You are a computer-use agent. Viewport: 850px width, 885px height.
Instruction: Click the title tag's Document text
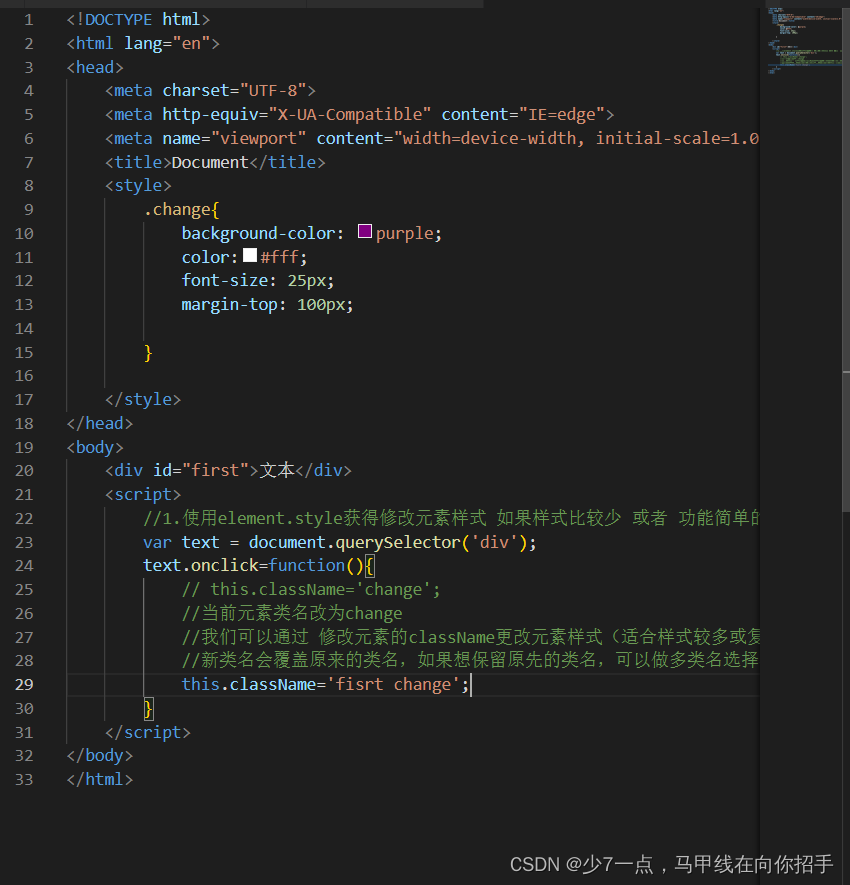[x=210, y=163]
